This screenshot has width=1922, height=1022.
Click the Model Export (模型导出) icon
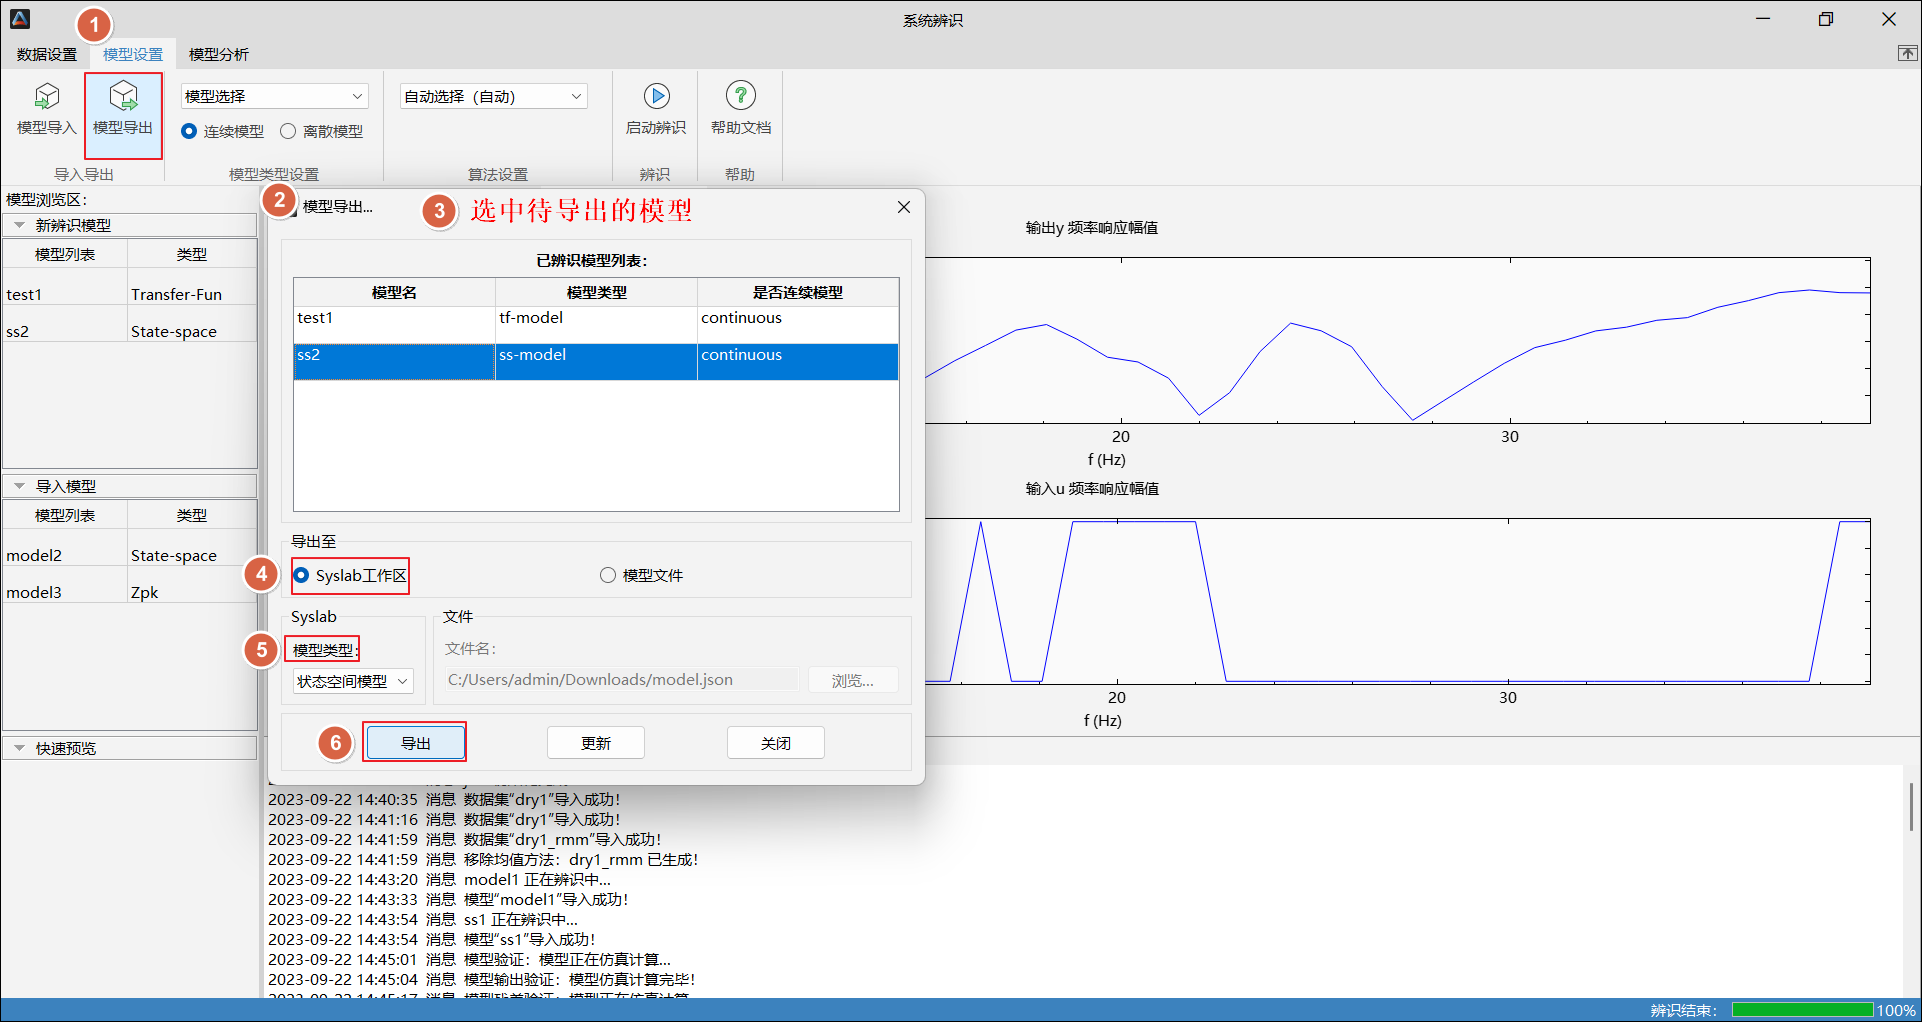click(x=123, y=97)
